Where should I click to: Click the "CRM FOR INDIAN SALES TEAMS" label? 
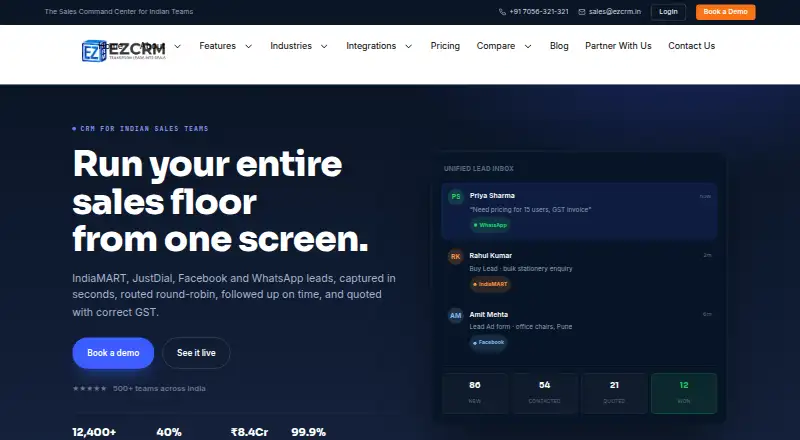tap(144, 129)
